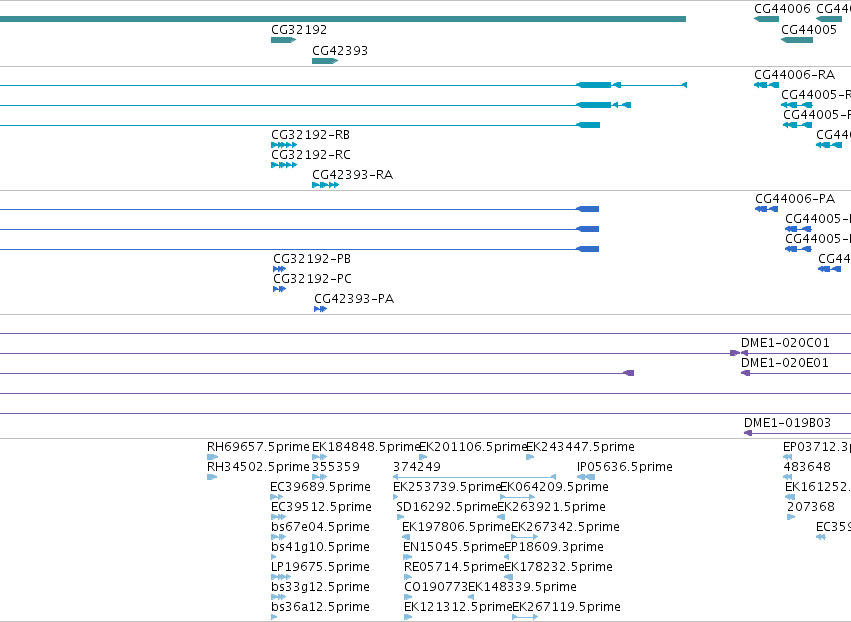Click the 374249 feature label
The width and height of the screenshot is (851, 622).
pyautogui.click(x=417, y=467)
